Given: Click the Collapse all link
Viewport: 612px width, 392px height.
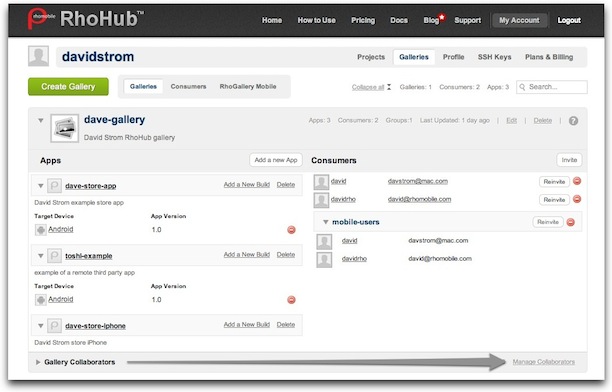Looking at the screenshot, I should click(368, 87).
